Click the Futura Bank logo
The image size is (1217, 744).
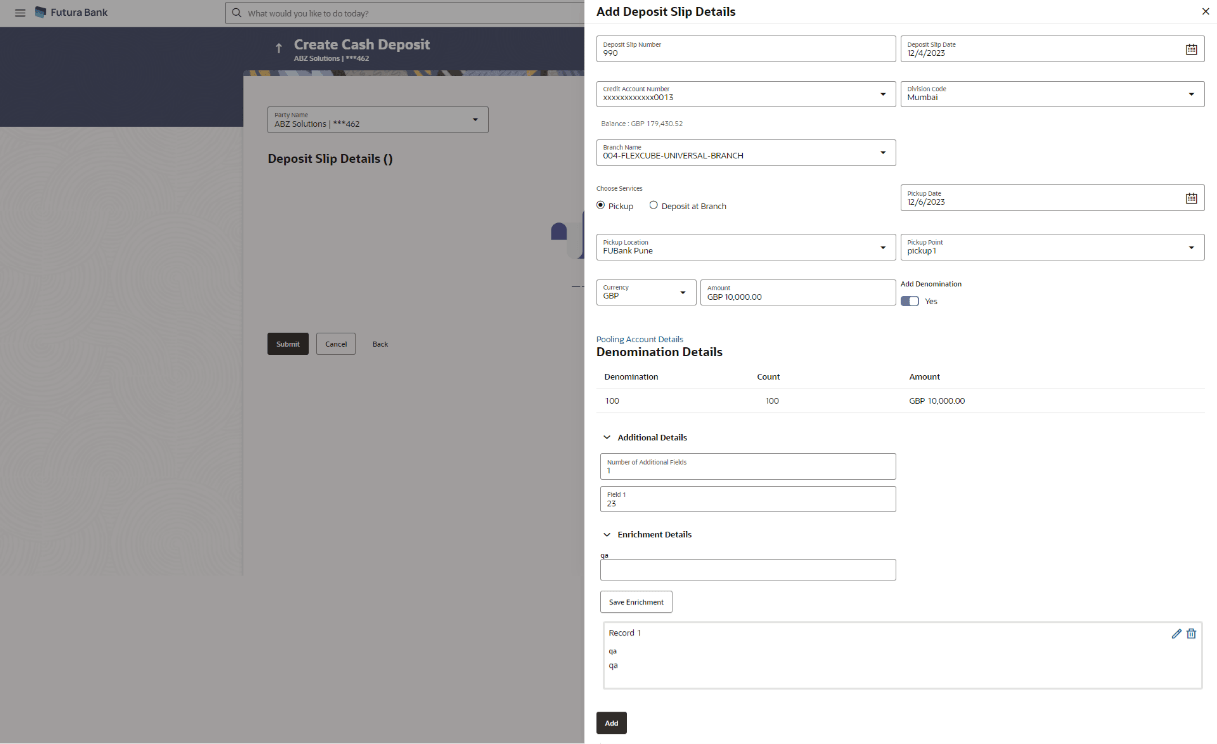coord(71,13)
